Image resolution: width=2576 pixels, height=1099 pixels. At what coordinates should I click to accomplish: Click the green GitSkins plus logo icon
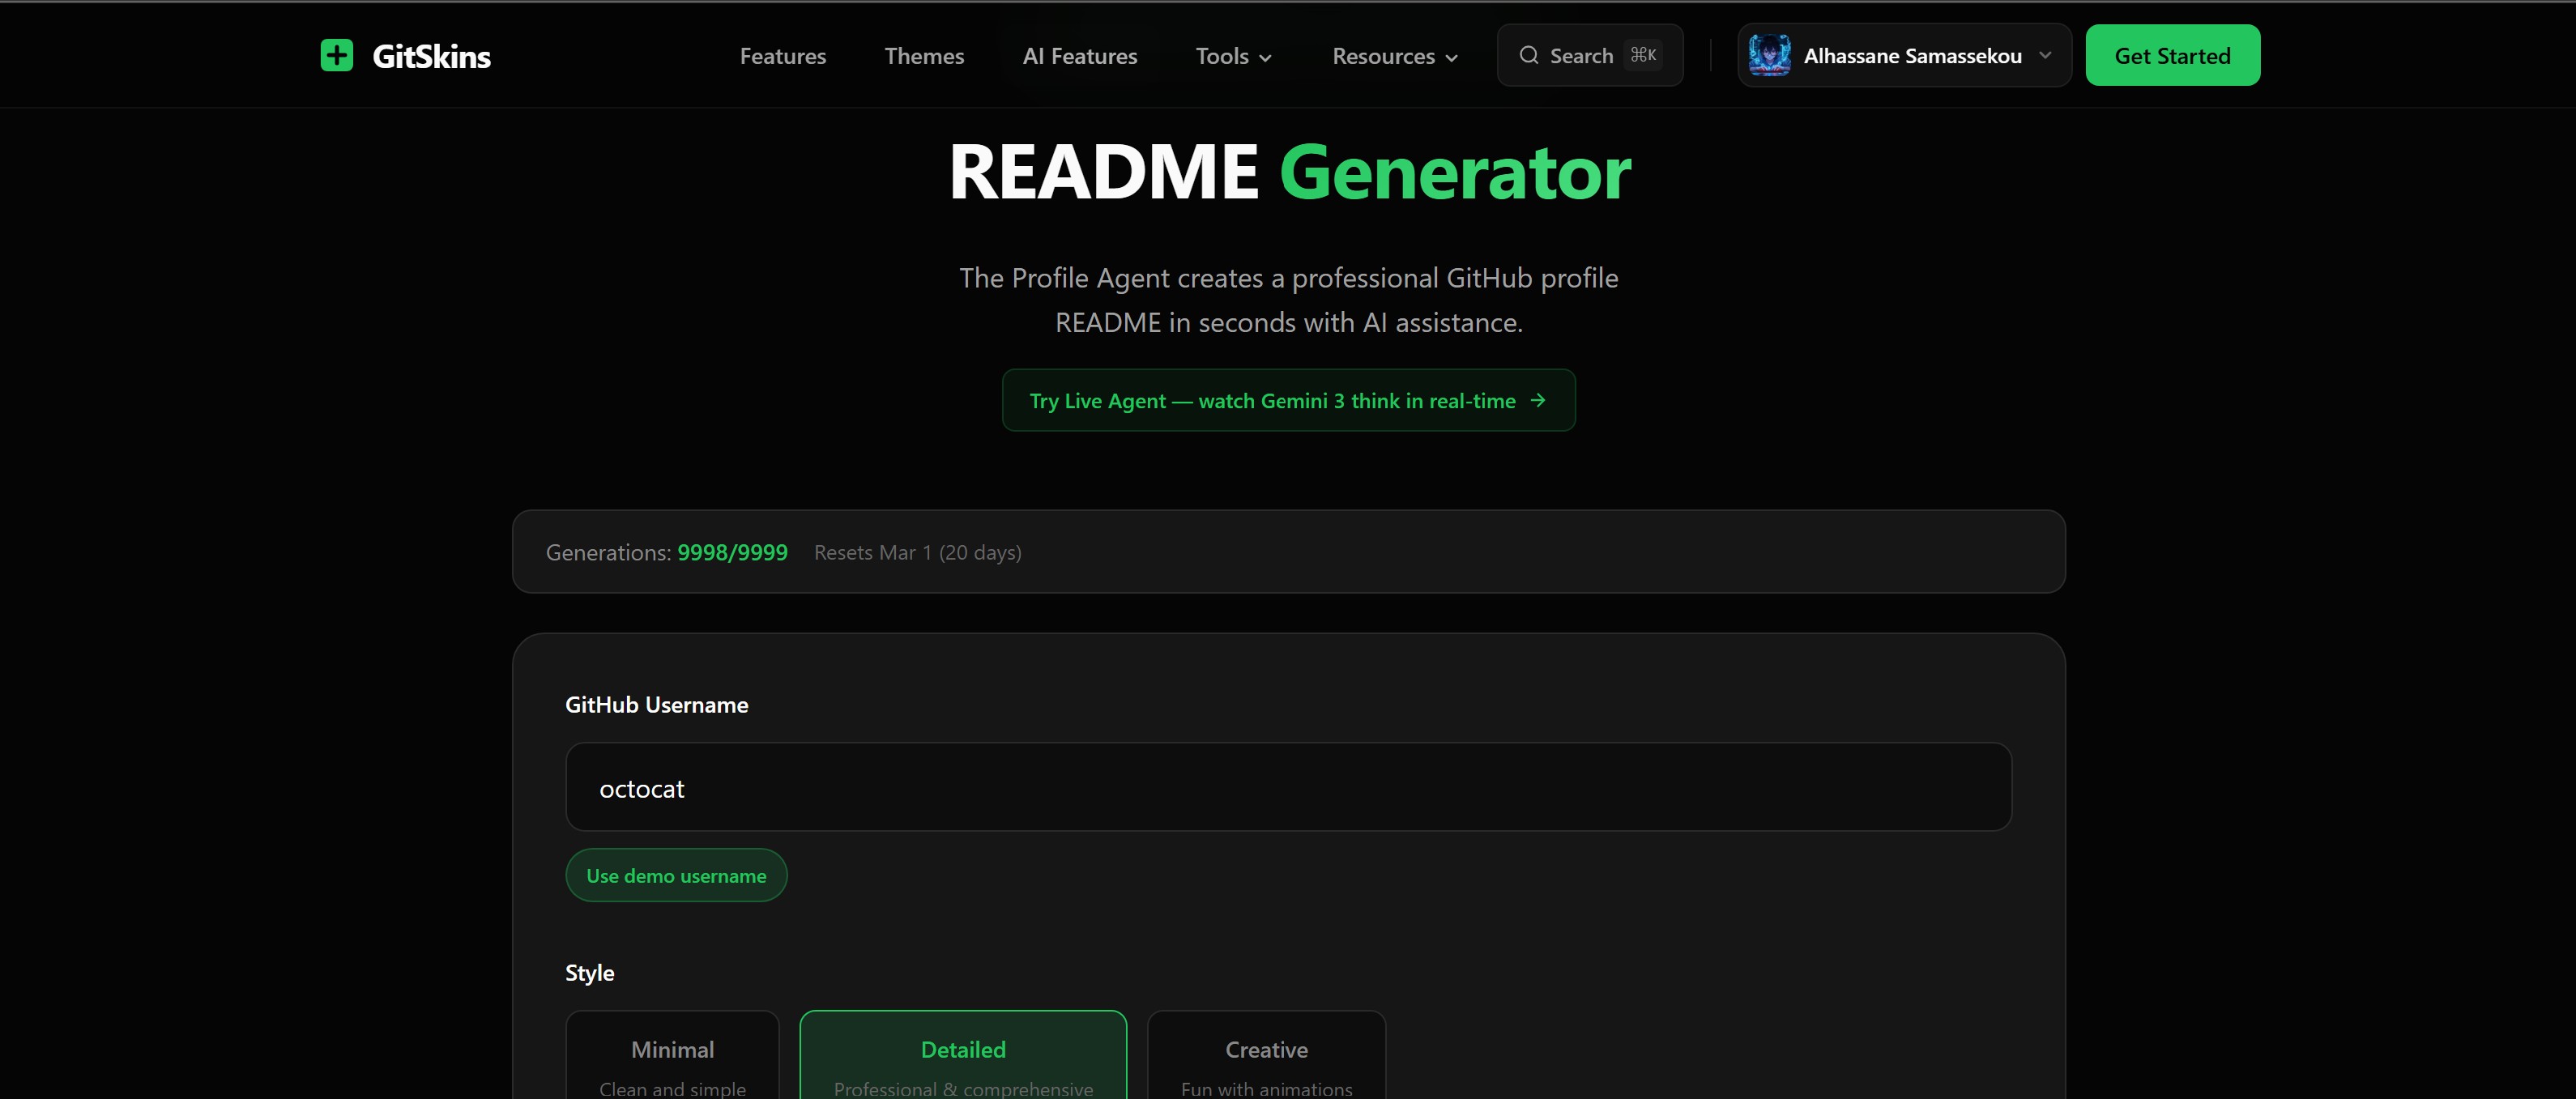[x=336, y=55]
